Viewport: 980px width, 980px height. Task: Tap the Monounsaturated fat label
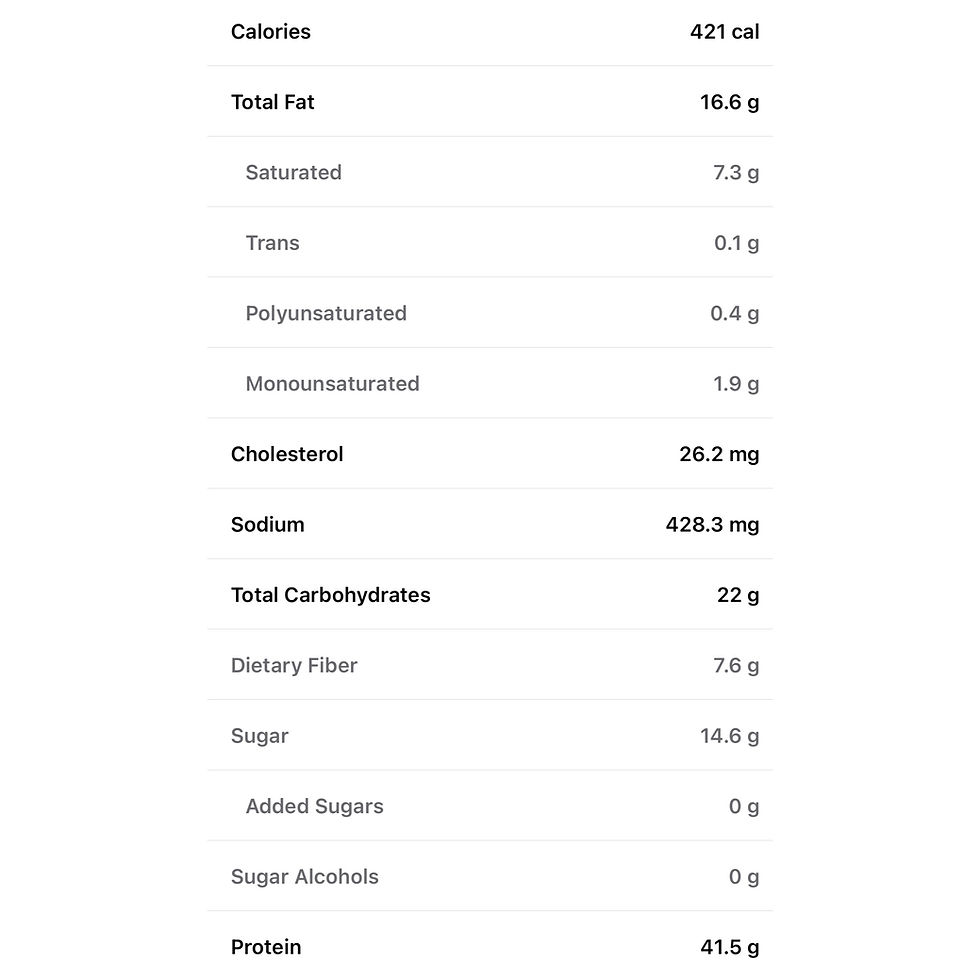tap(332, 384)
